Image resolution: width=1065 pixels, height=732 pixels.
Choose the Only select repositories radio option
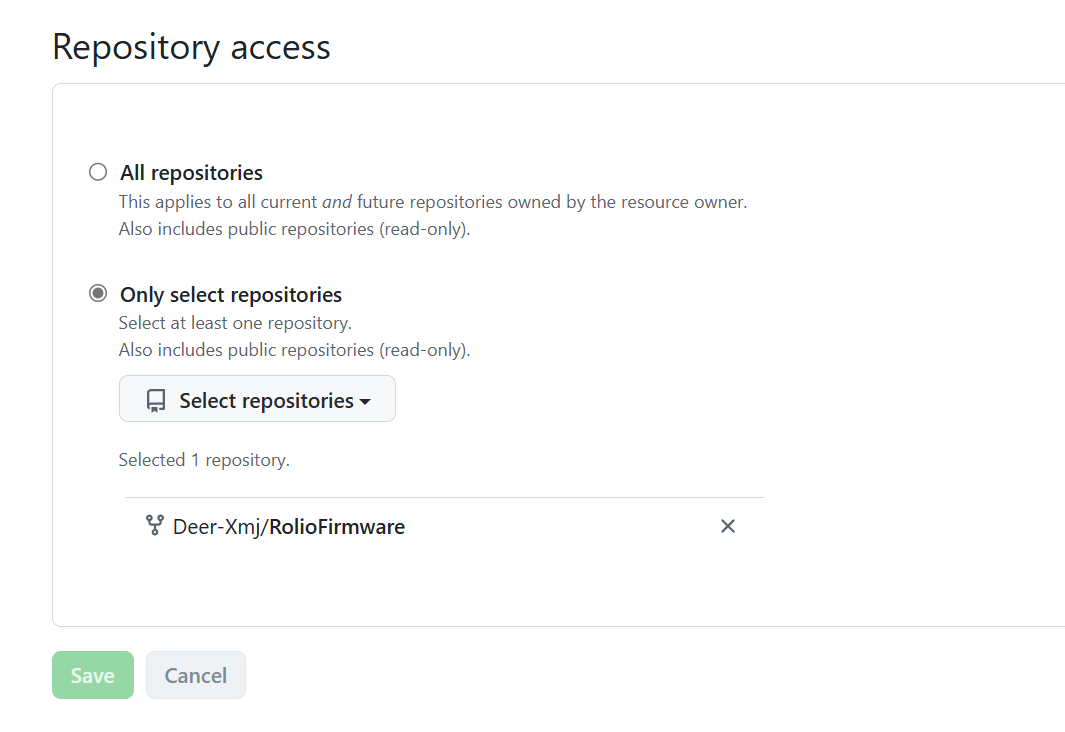(x=98, y=293)
